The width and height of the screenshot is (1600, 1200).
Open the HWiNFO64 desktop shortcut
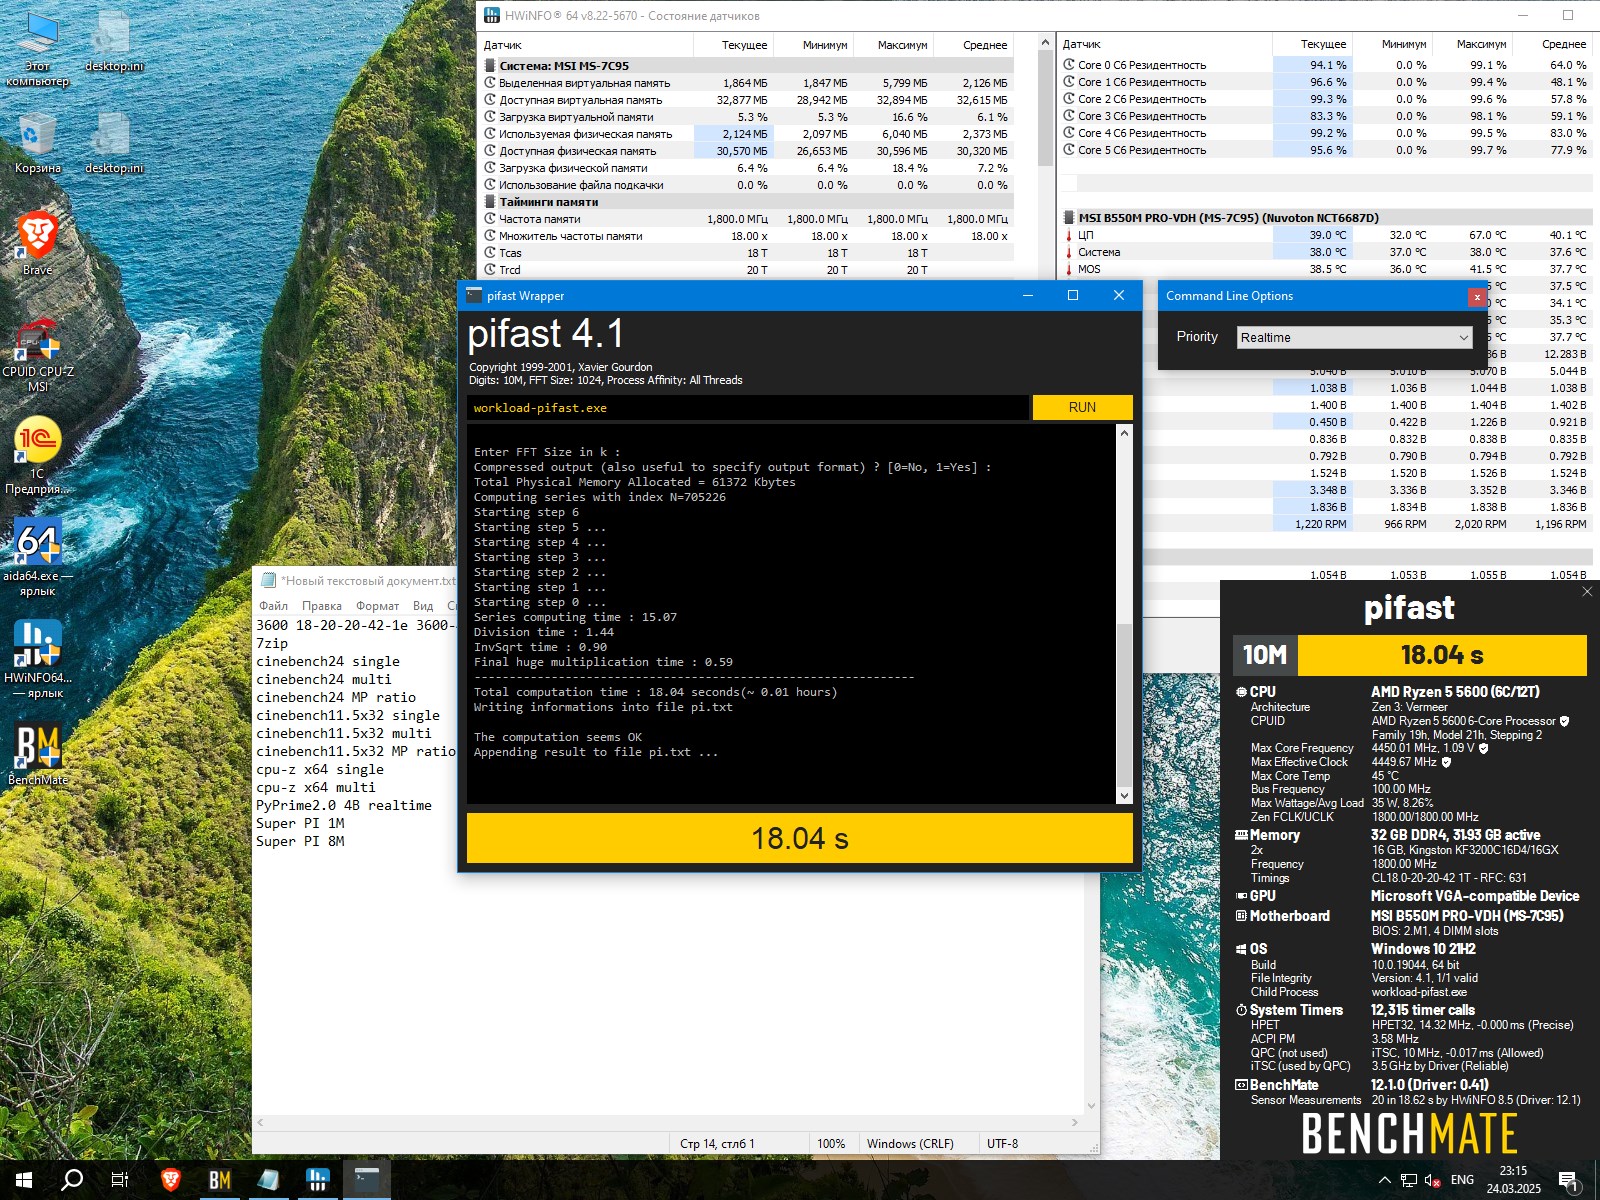pyautogui.click(x=38, y=658)
